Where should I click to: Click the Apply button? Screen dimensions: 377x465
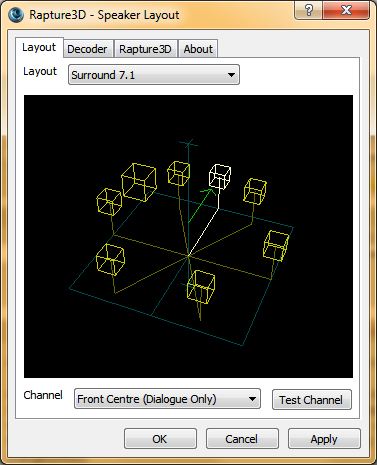tap(324, 439)
